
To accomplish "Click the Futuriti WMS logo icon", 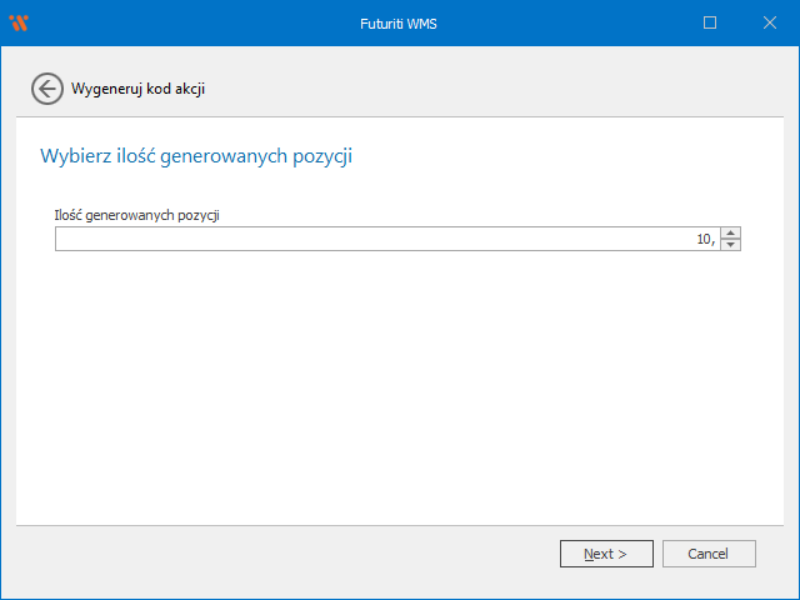I will coord(18,23).
